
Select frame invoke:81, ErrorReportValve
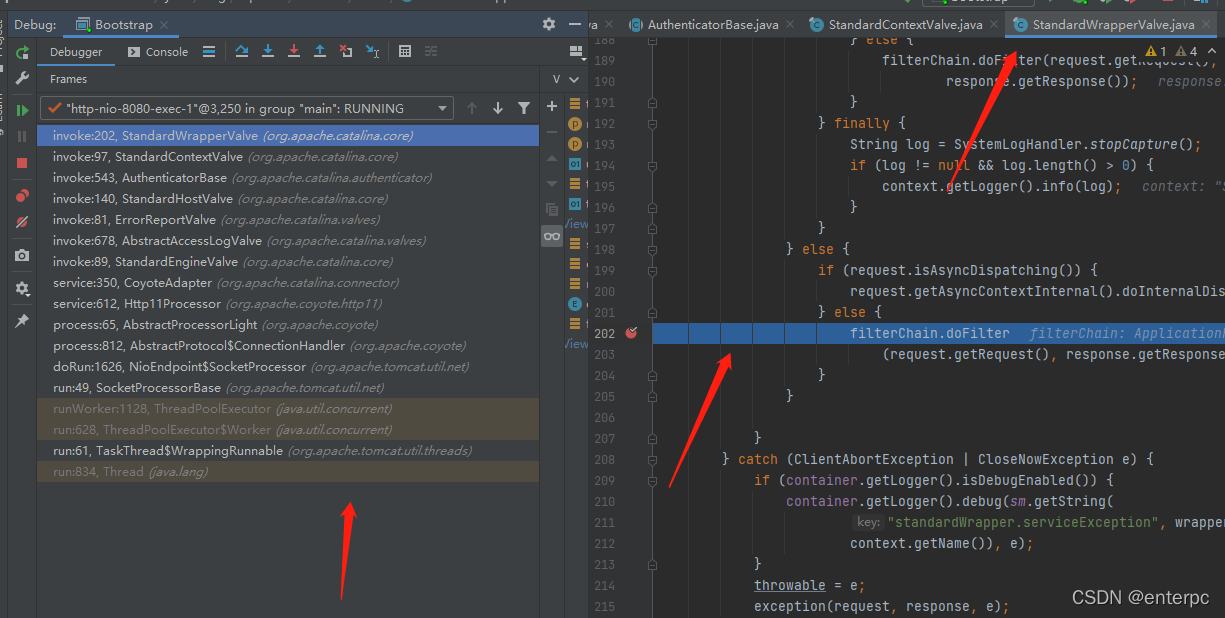click(288, 219)
